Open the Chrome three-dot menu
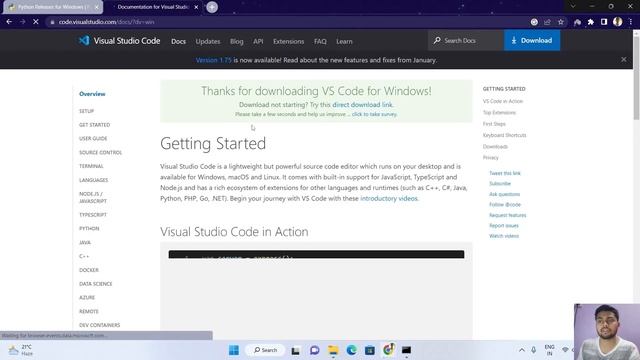The image size is (640, 360). [x=631, y=22]
